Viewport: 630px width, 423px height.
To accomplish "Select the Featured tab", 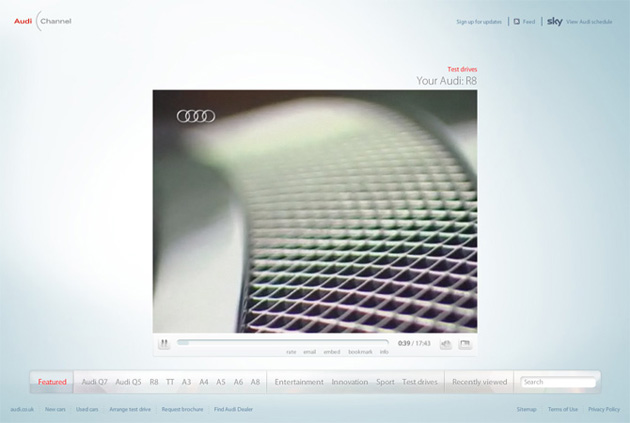I will pyautogui.click(x=52, y=382).
